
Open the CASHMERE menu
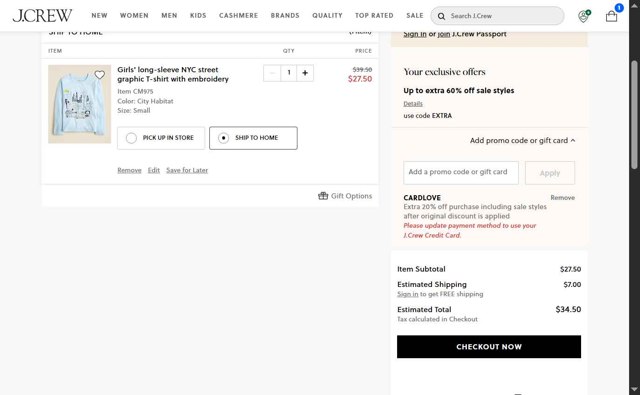click(238, 16)
